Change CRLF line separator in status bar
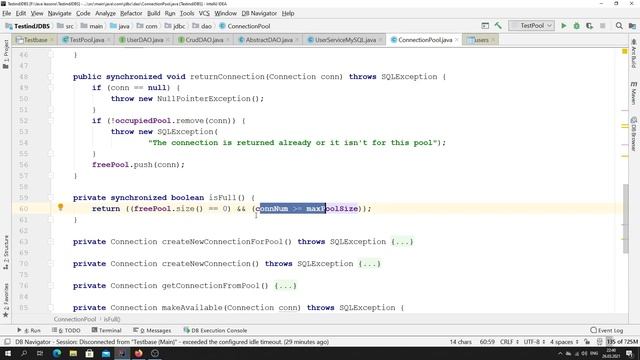 pos(509,342)
